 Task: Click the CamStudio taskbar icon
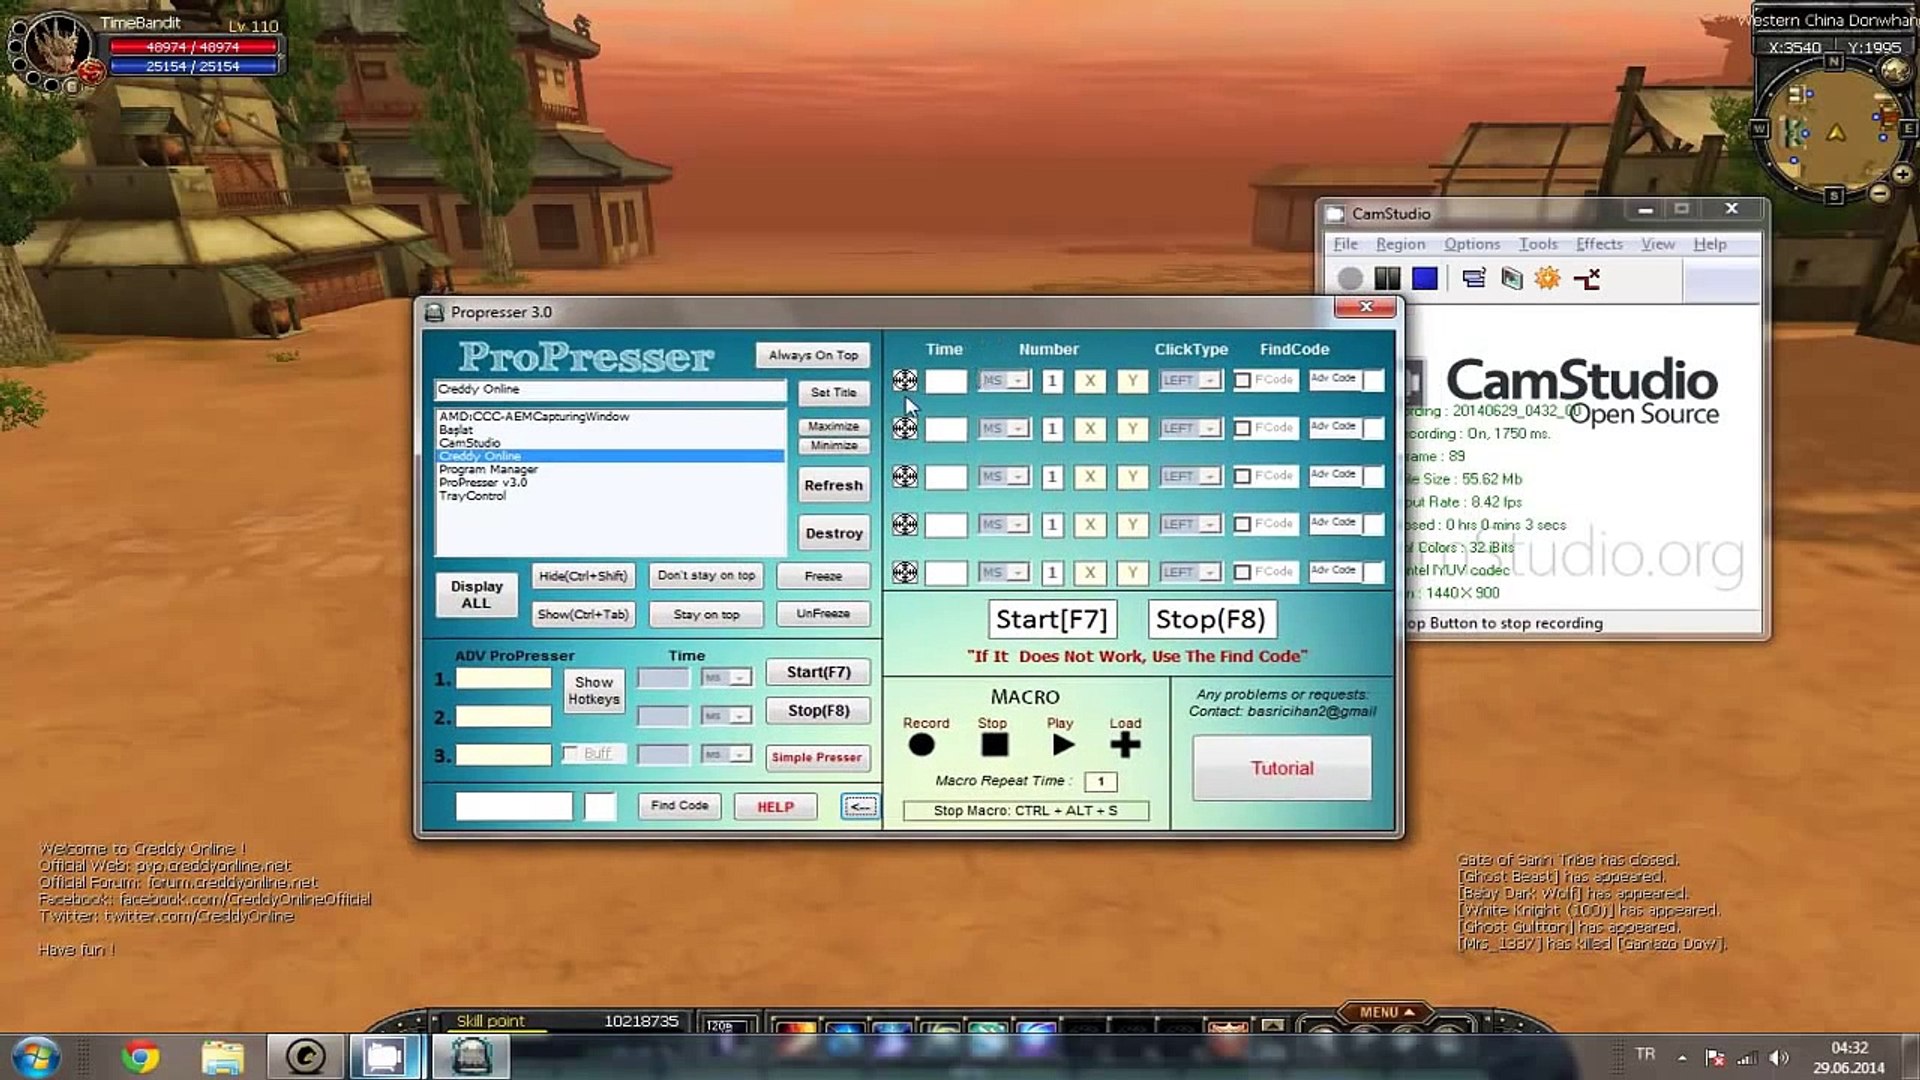(x=384, y=1056)
